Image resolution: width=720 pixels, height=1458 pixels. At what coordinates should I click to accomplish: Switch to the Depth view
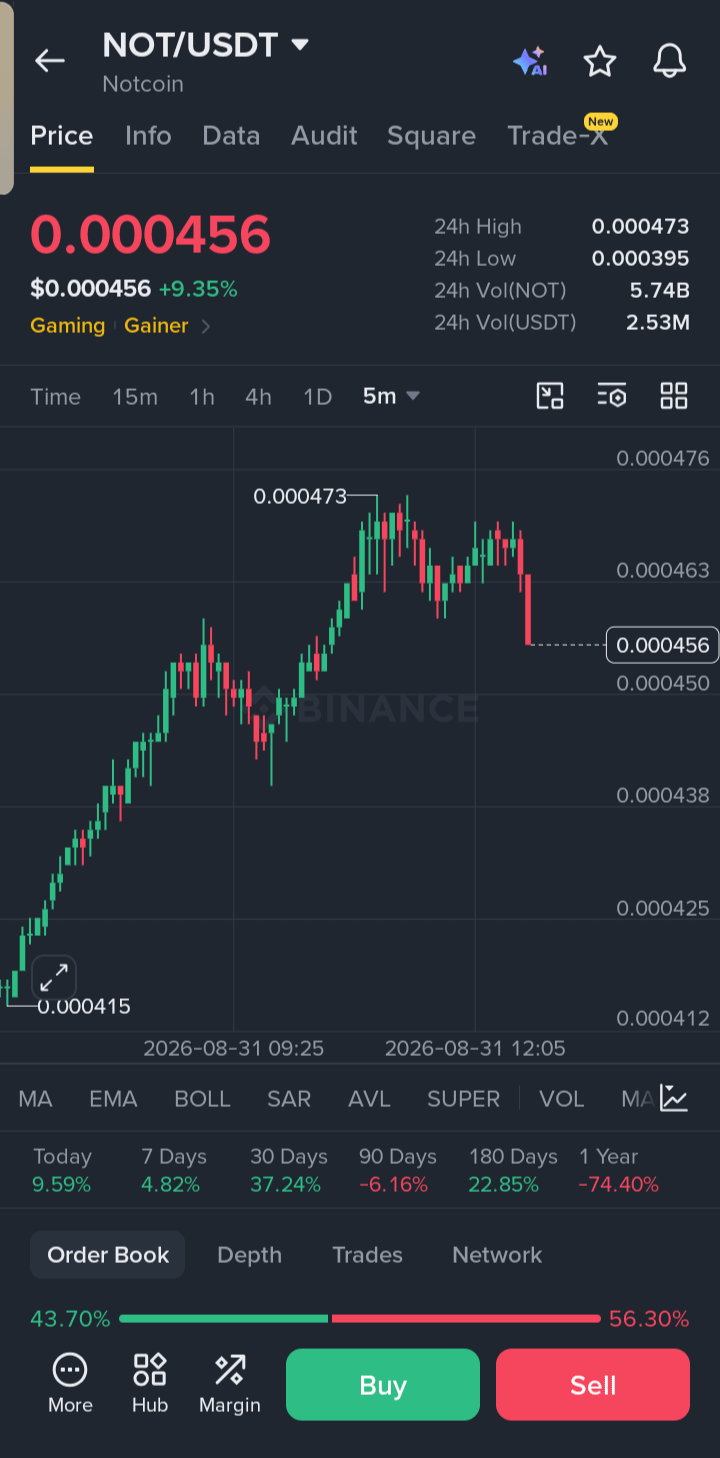pos(249,1255)
